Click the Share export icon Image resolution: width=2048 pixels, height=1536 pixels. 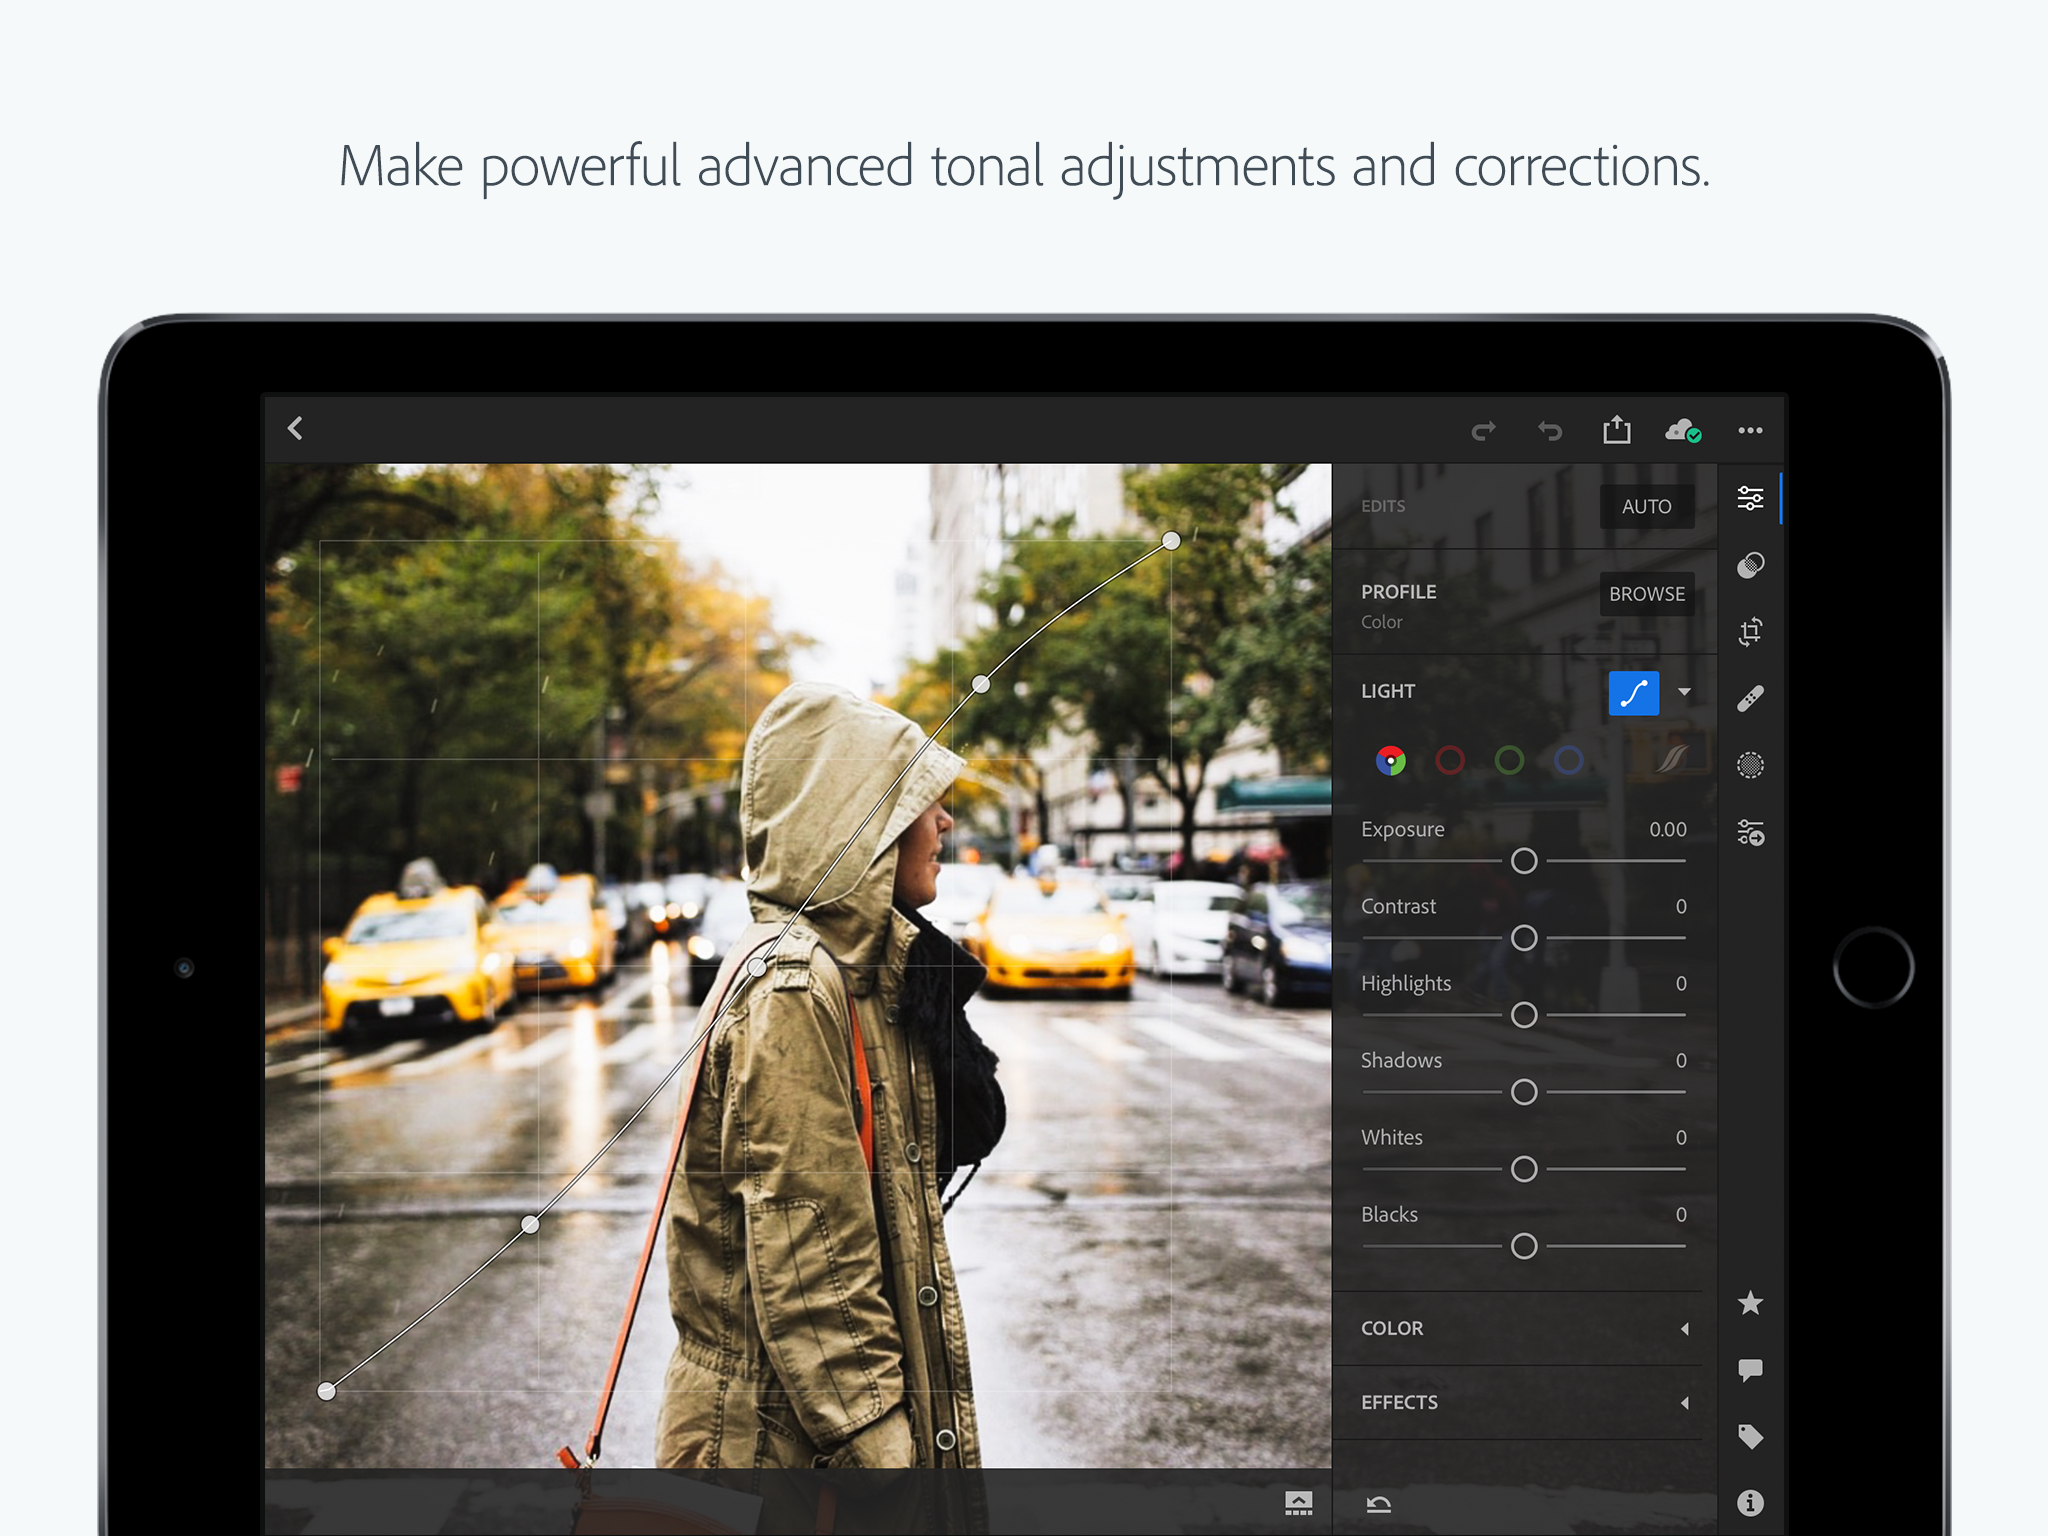[1617, 430]
